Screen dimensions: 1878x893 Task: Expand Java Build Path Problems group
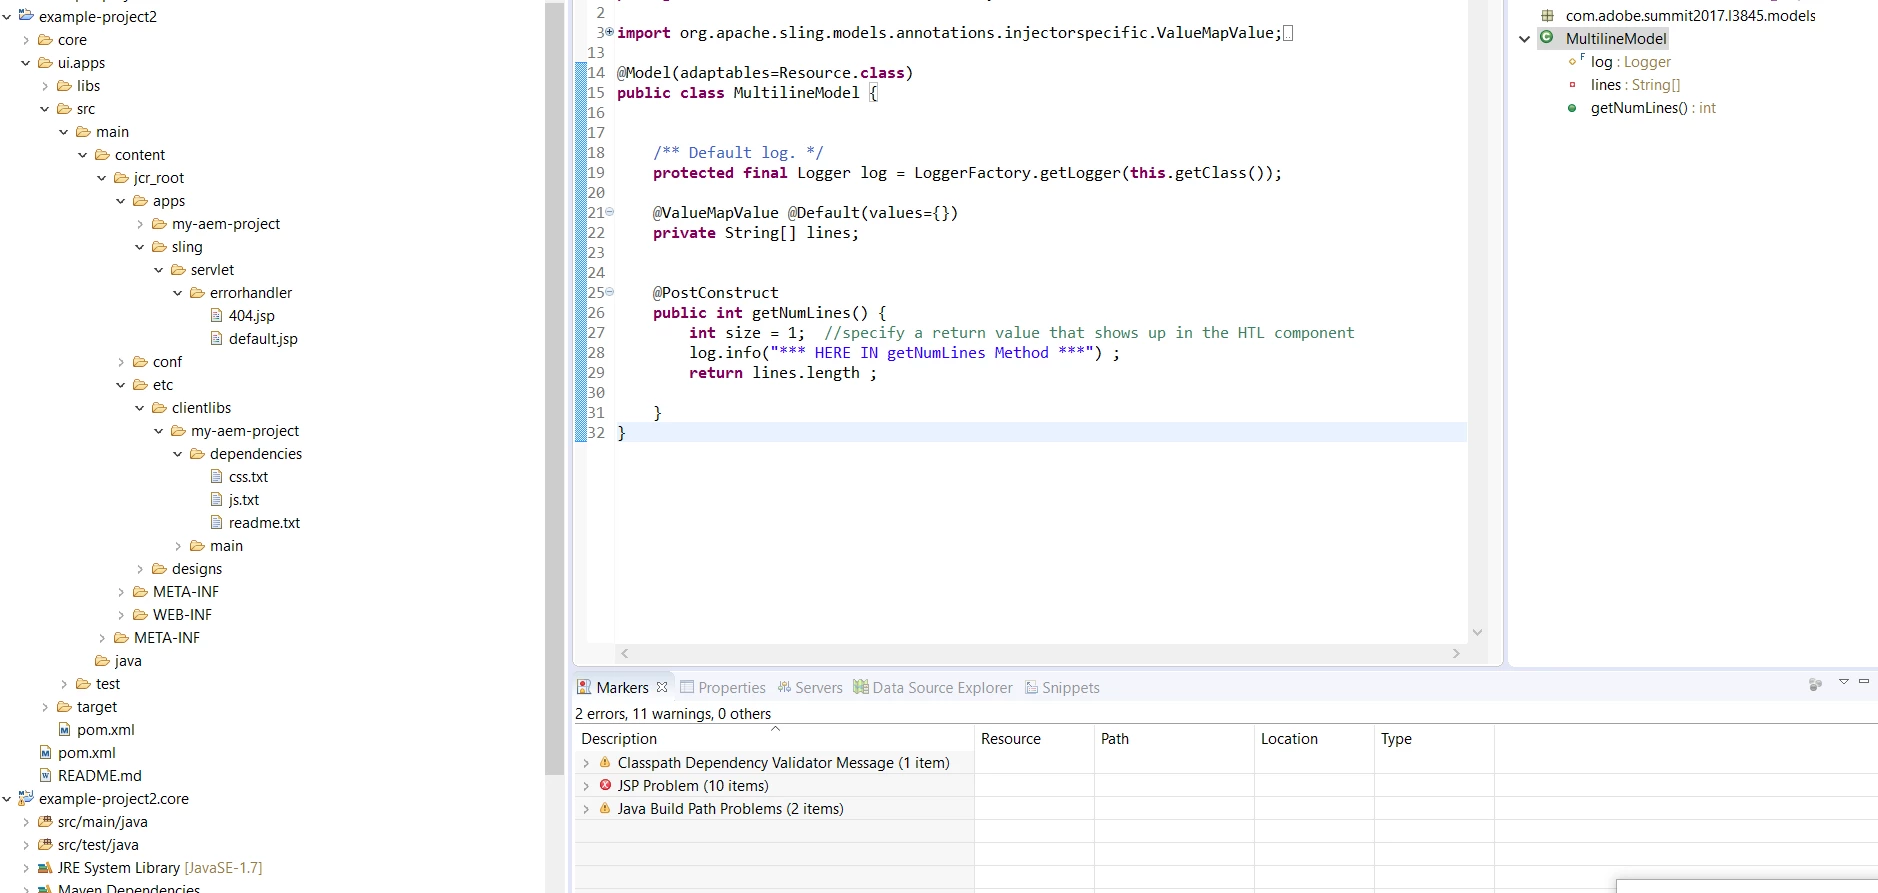click(586, 809)
